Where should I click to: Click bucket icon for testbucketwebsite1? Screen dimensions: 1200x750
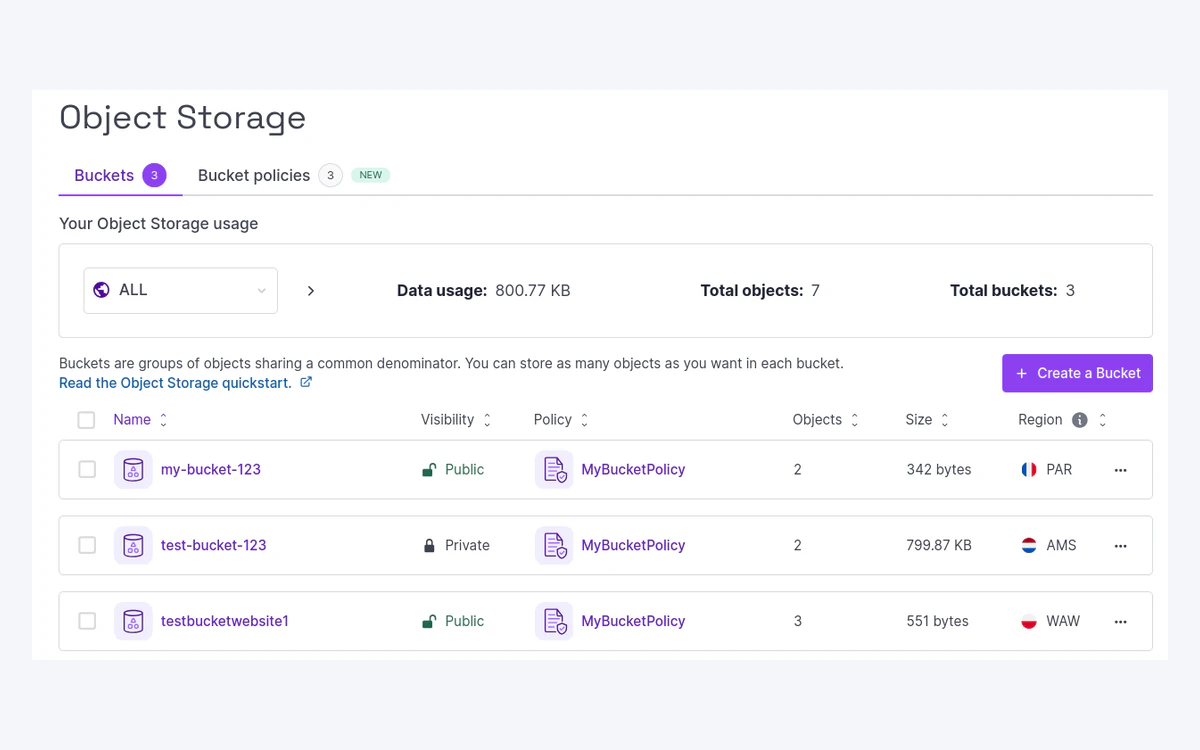[x=133, y=622]
